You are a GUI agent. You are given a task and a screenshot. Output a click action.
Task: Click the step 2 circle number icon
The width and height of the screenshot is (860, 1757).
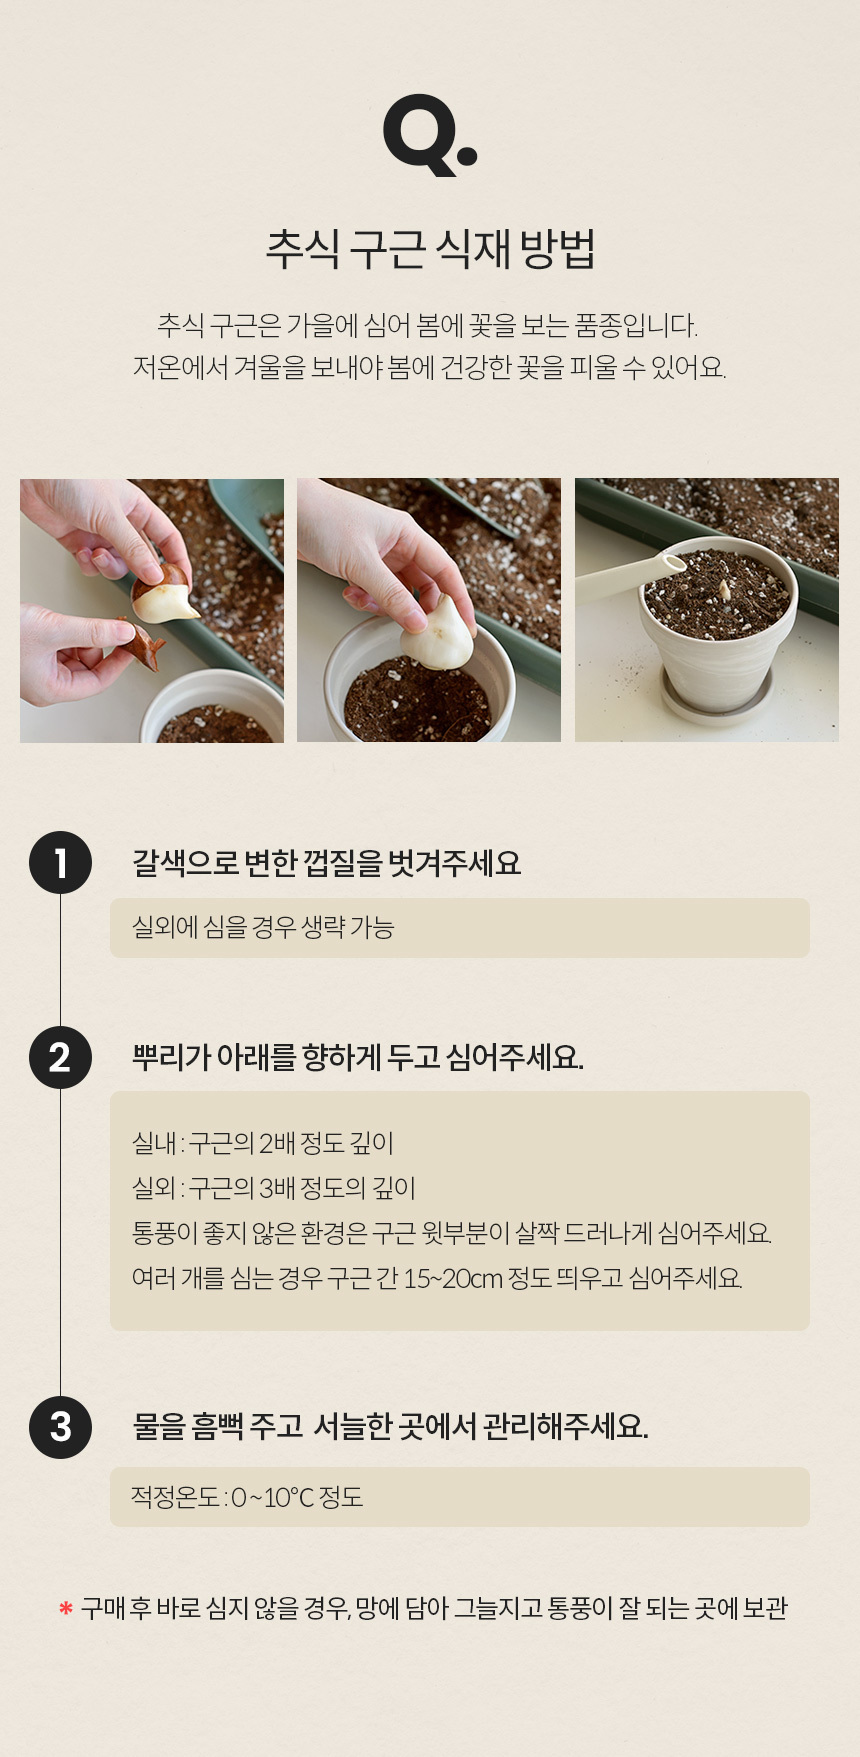tap(60, 1057)
